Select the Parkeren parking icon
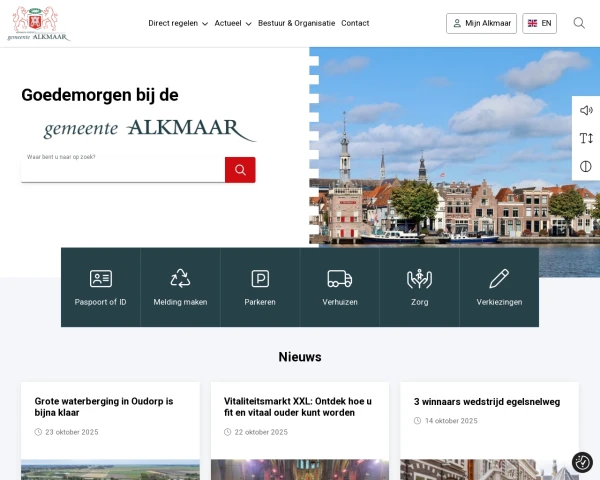 [260, 279]
